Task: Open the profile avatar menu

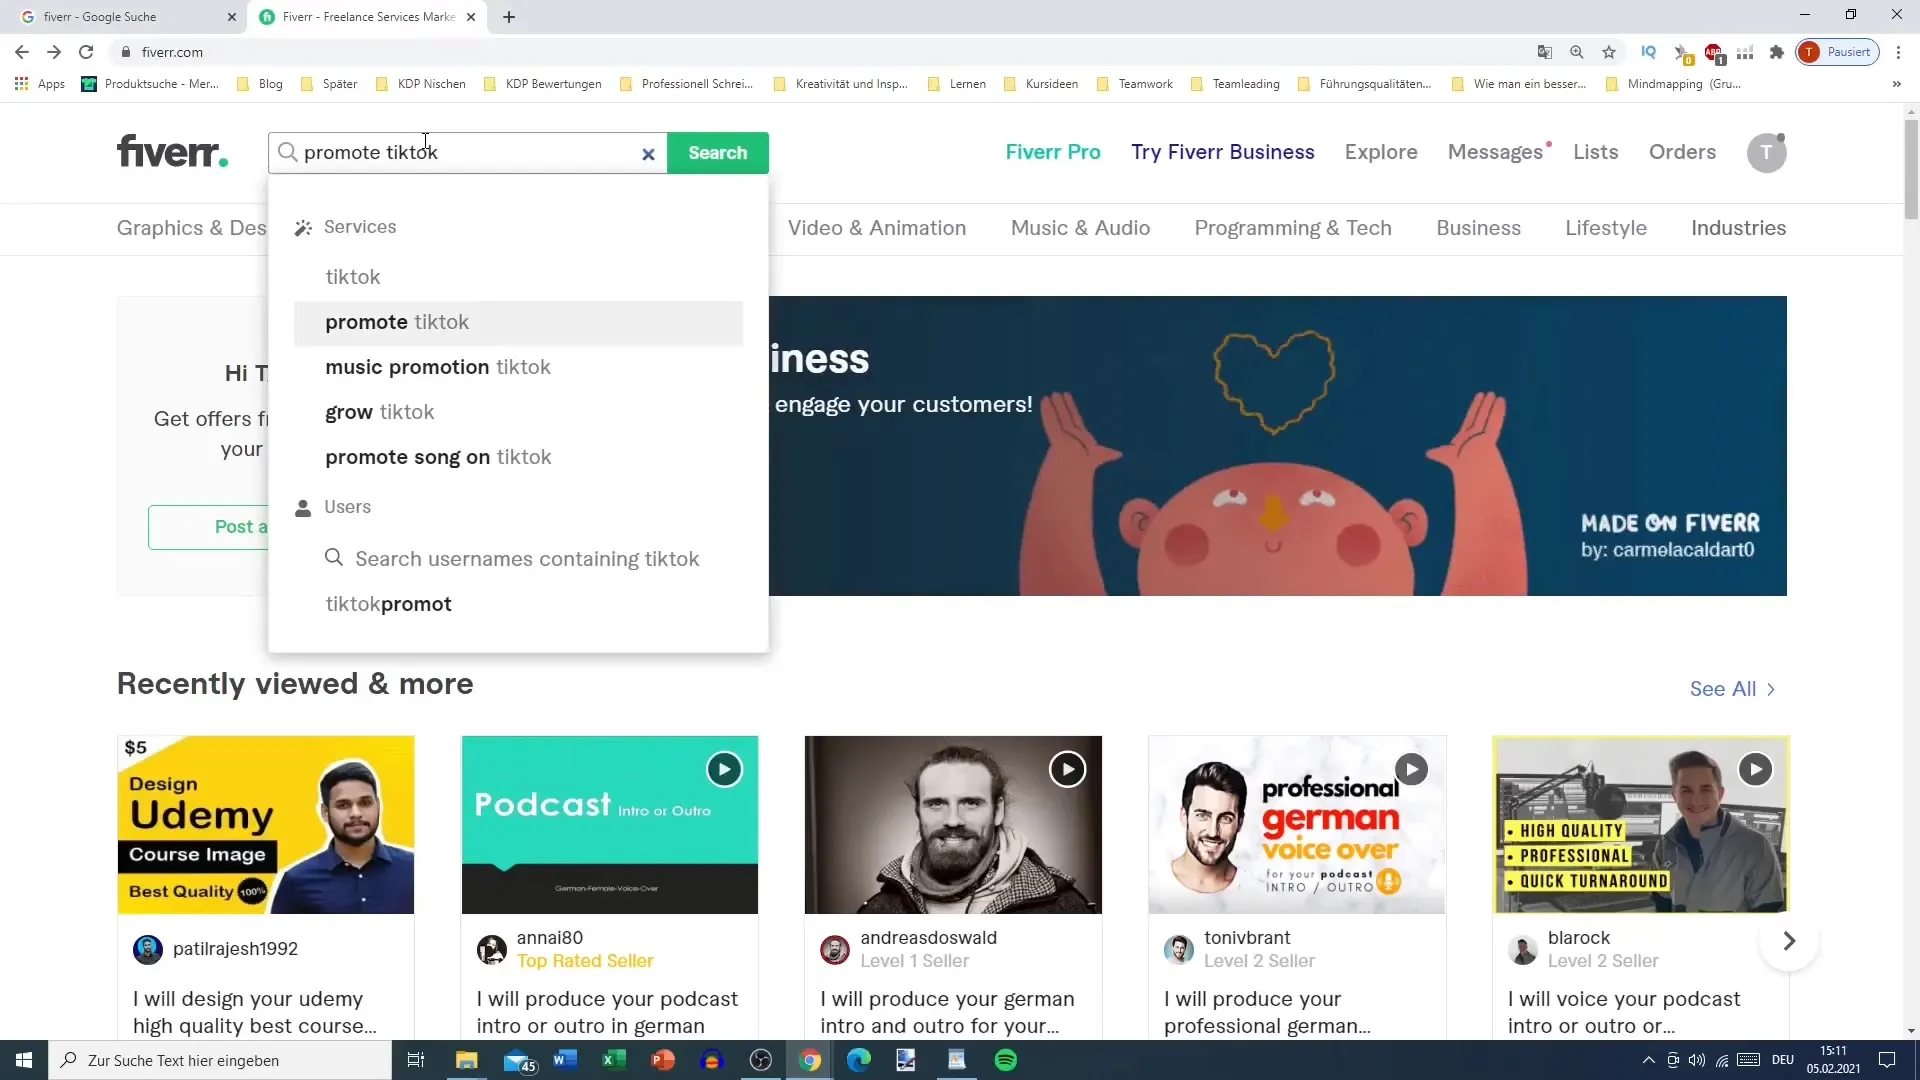Action: click(1766, 153)
